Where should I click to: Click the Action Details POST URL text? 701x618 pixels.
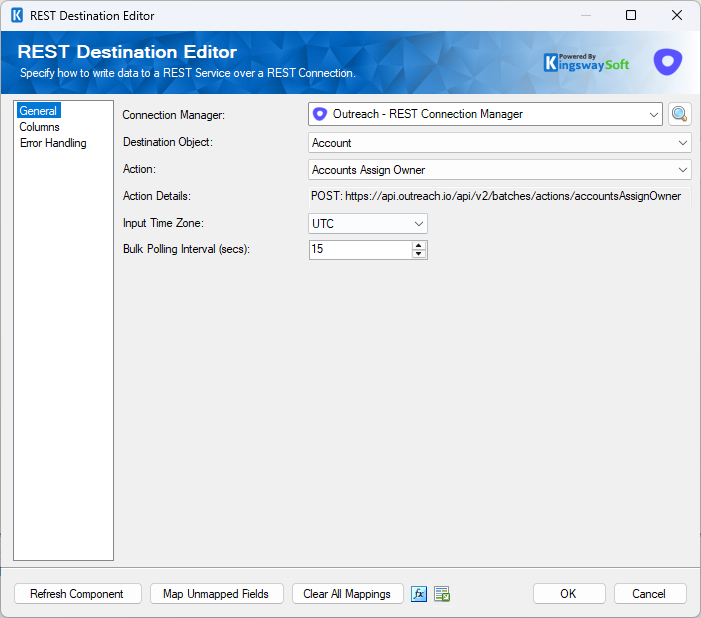pyautogui.click(x=496, y=196)
